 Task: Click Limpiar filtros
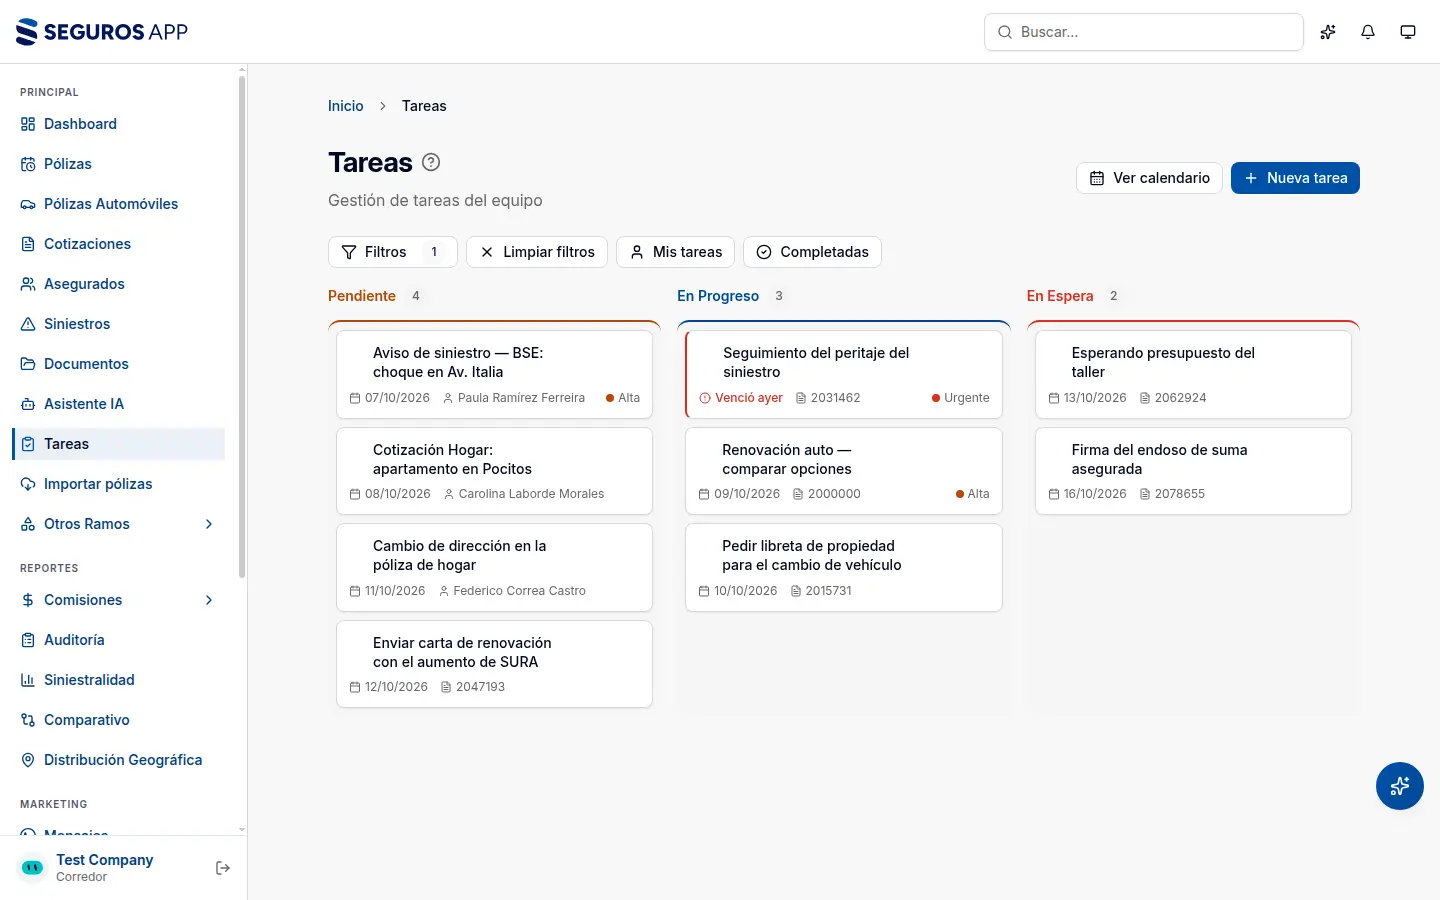tap(537, 252)
